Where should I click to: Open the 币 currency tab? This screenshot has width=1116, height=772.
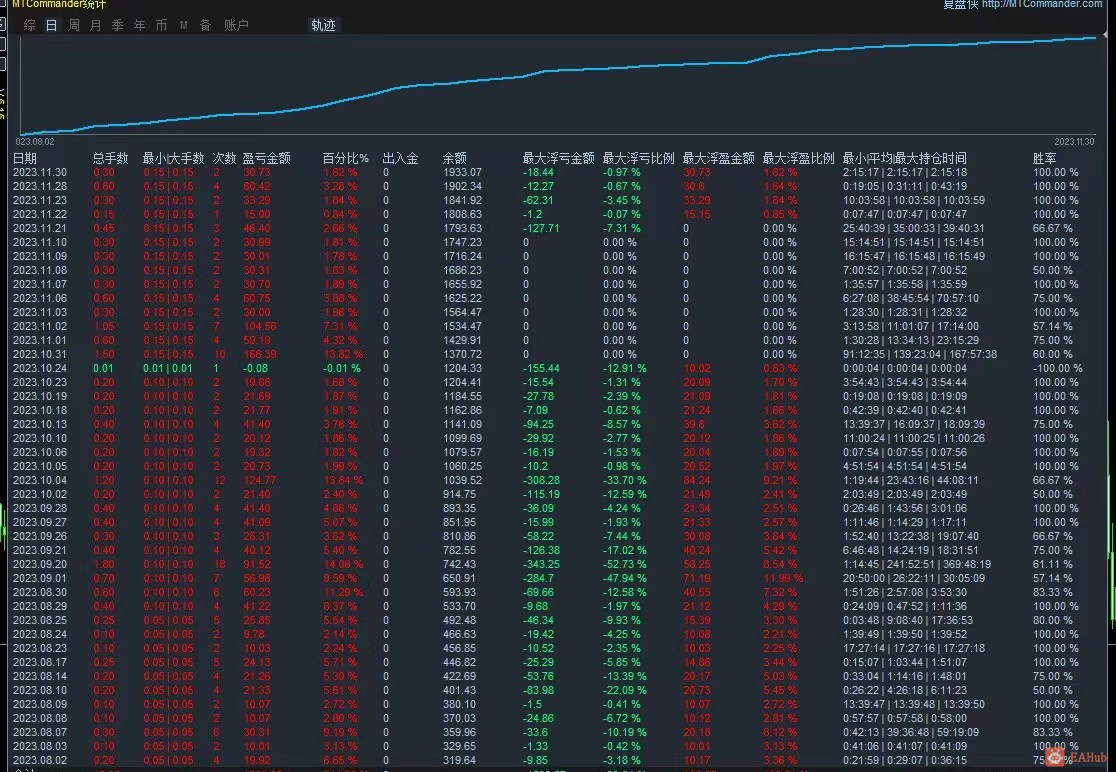162,26
